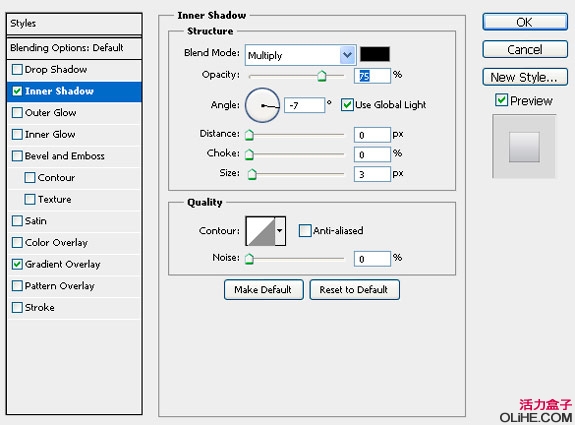Click the Reset to Default button

(x=354, y=290)
